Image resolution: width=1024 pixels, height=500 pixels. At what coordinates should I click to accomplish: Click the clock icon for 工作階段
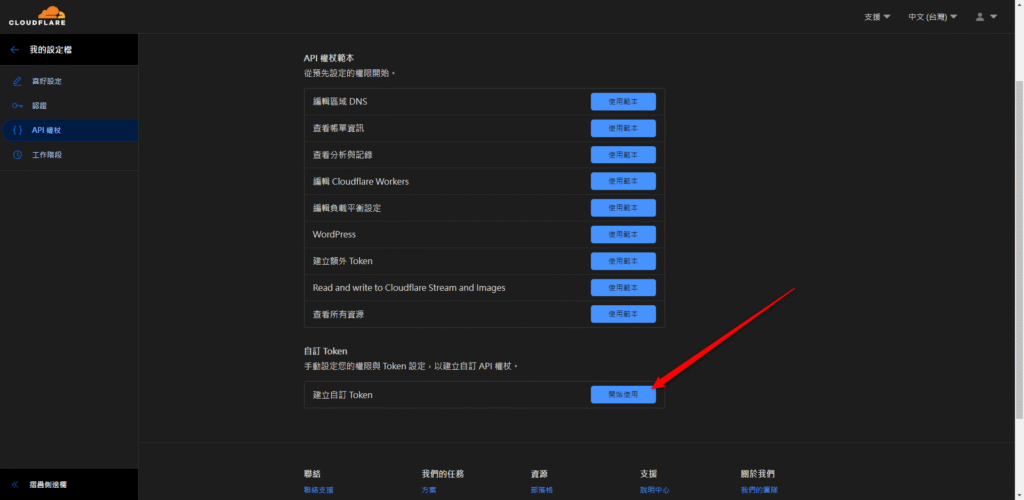point(17,155)
